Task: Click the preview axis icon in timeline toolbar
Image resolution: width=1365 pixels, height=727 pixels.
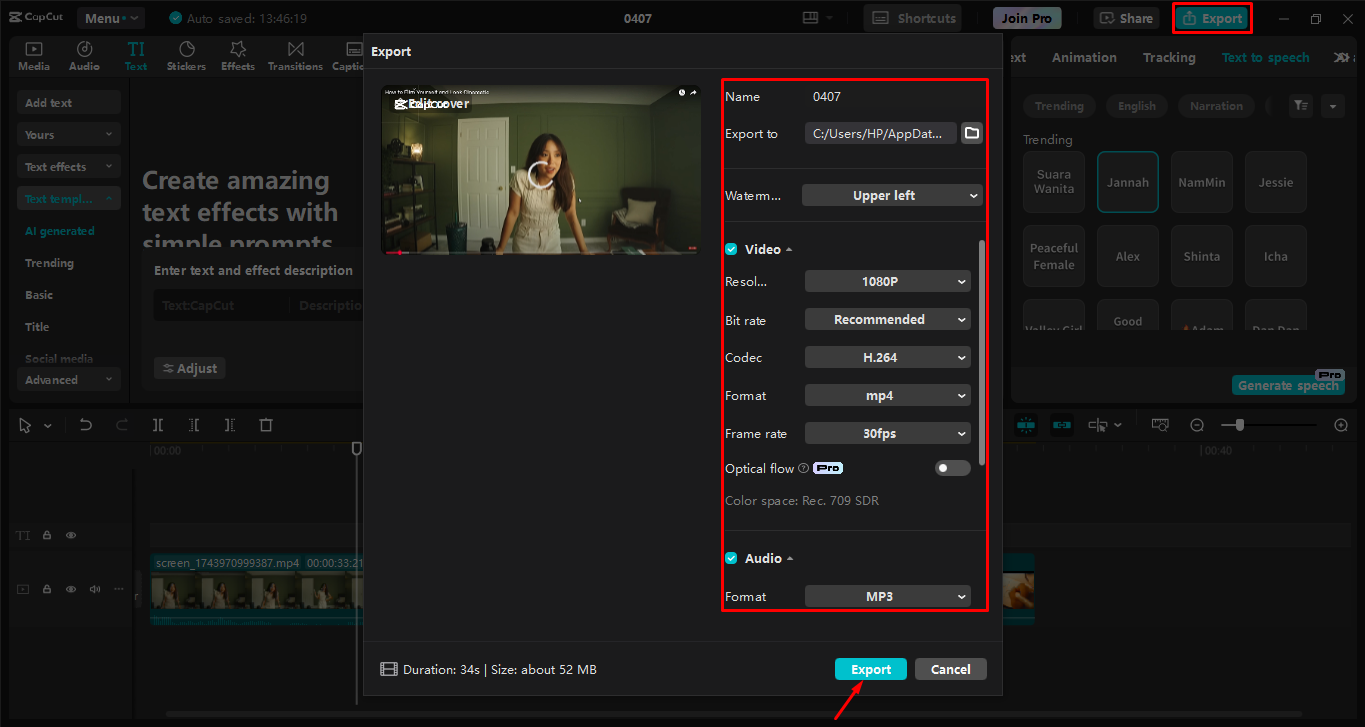Action: [1098, 425]
